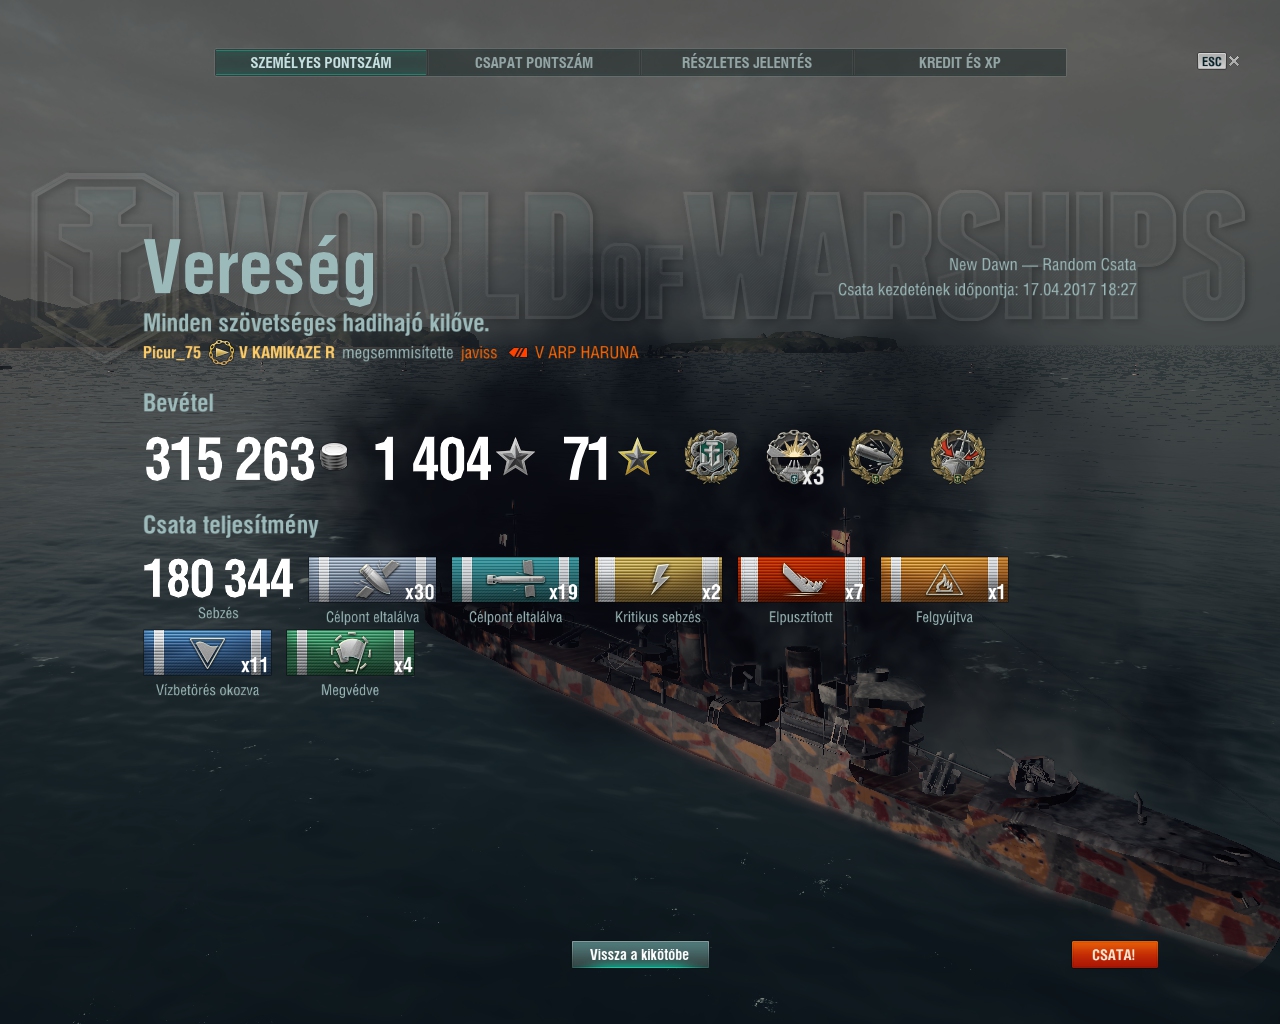Switch to the CSAPAT PONTSZÁM tab
The height and width of the screenshot is (1024, 1280).
click(533, 62)
